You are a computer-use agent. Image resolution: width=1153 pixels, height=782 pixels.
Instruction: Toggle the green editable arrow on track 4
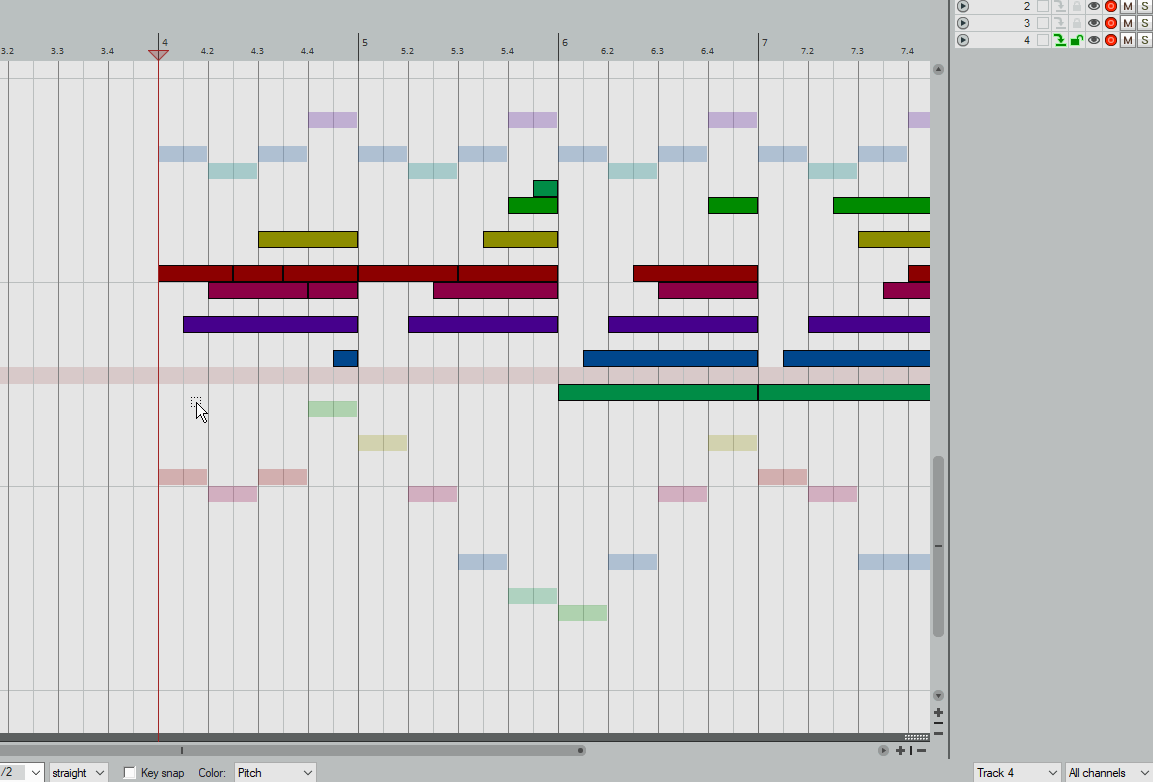point(1060,40)
